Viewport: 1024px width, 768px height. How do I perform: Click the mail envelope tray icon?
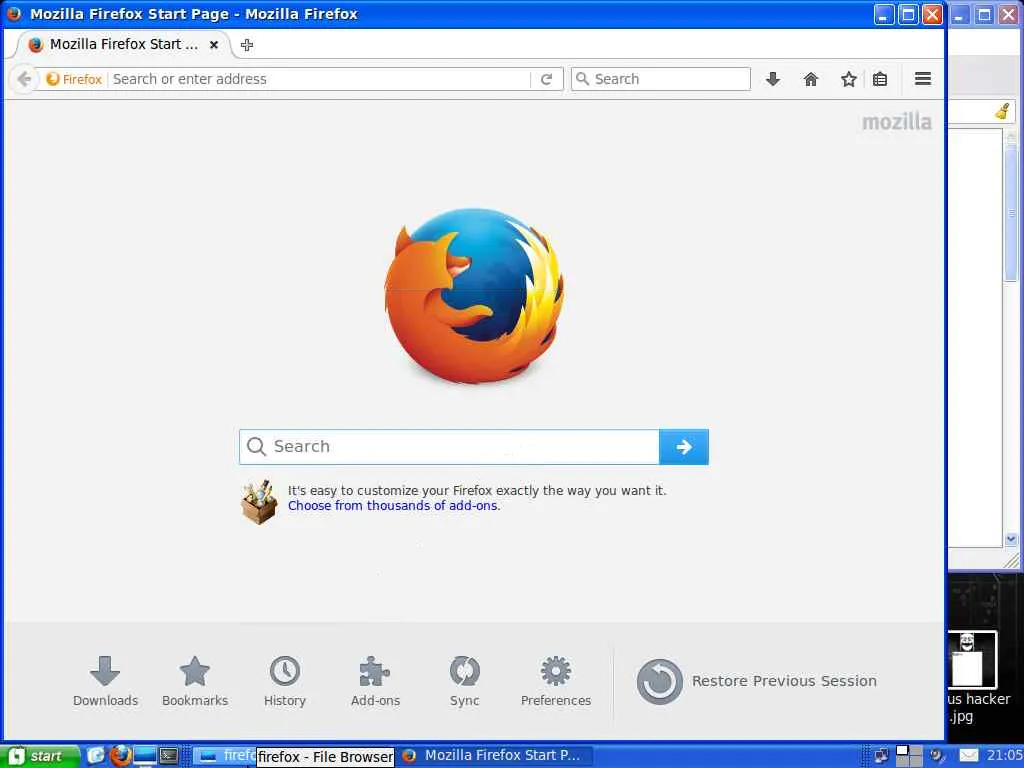pyautogui.click(x=969, y=756)
